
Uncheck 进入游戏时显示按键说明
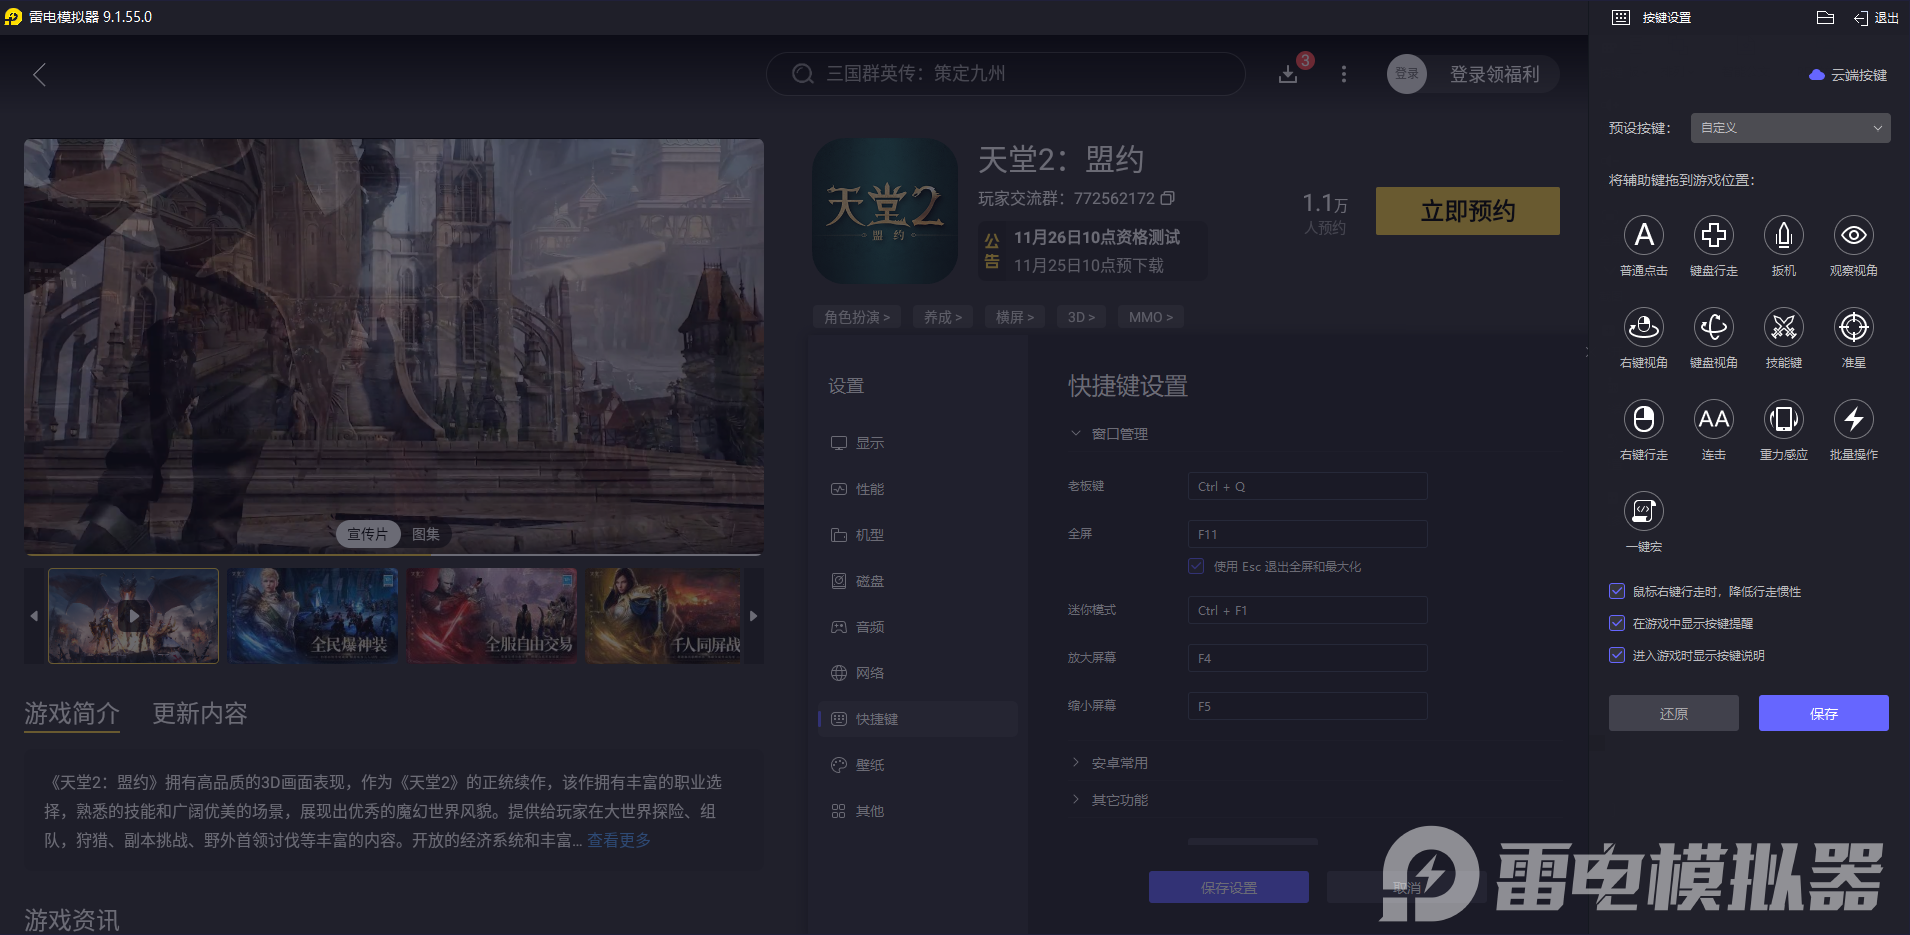tap(1617, 655)
